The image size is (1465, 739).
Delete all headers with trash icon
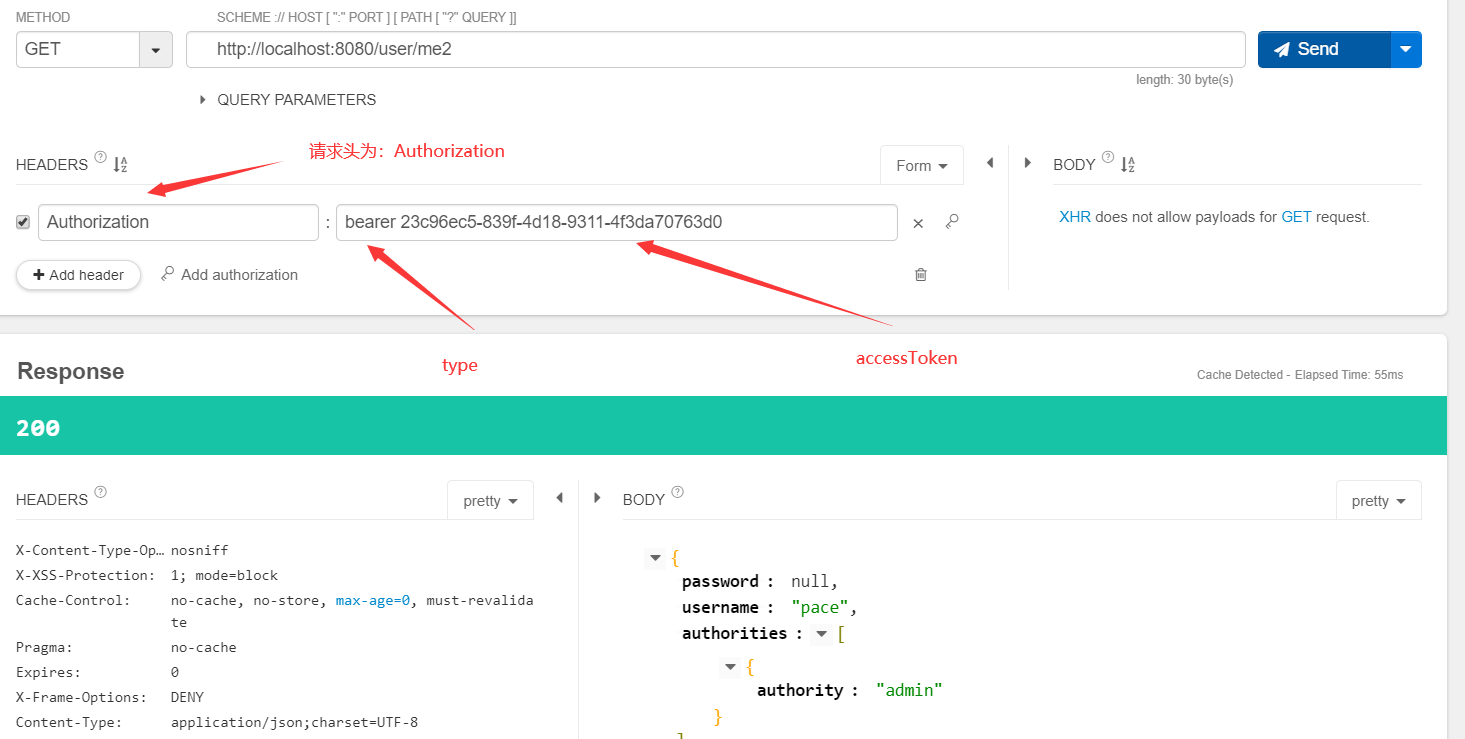(921, 274)
